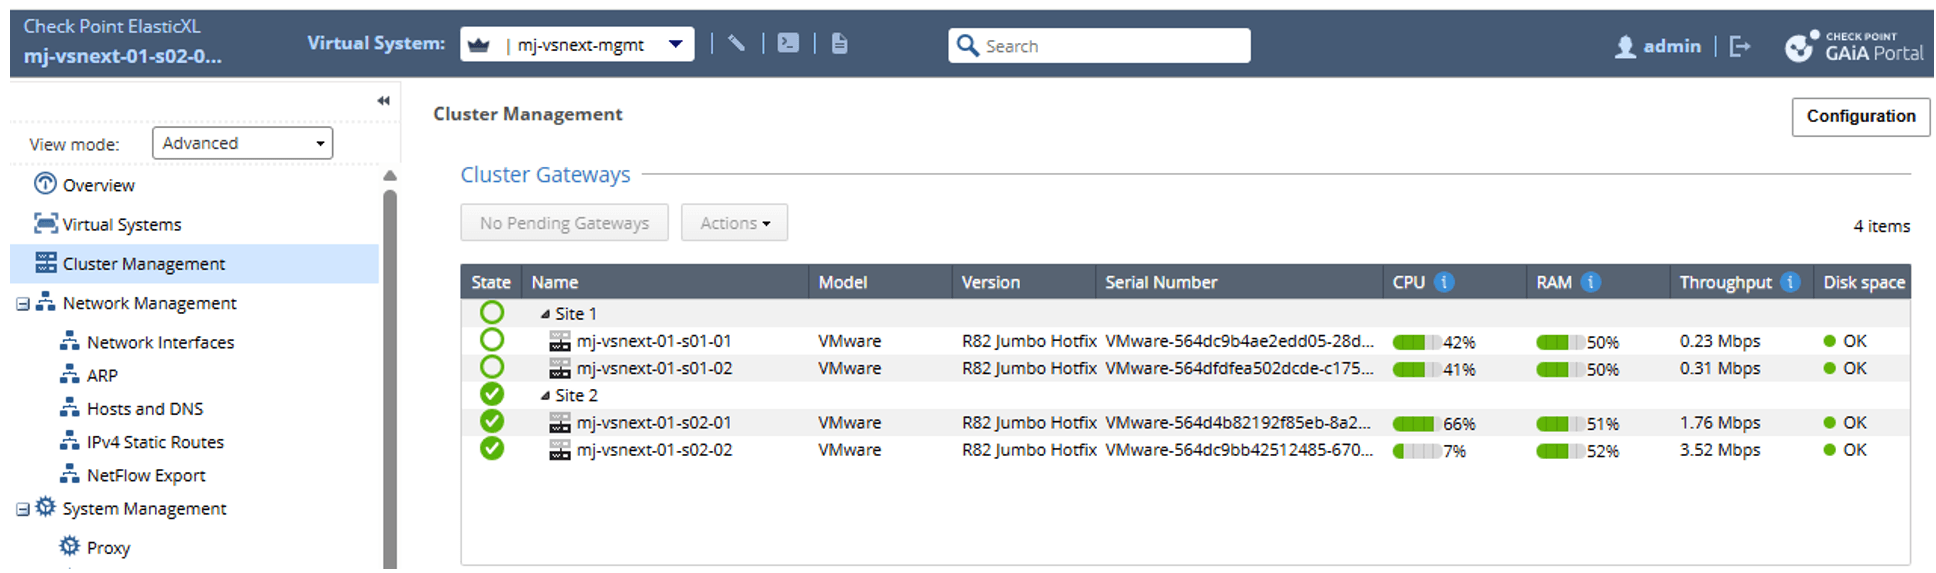Image resolution: width=1936 pixels, height=573 pixels.
Task: Open the View mode Advanced dropdown
Action: pyautogui.click(x=242, y=143)
